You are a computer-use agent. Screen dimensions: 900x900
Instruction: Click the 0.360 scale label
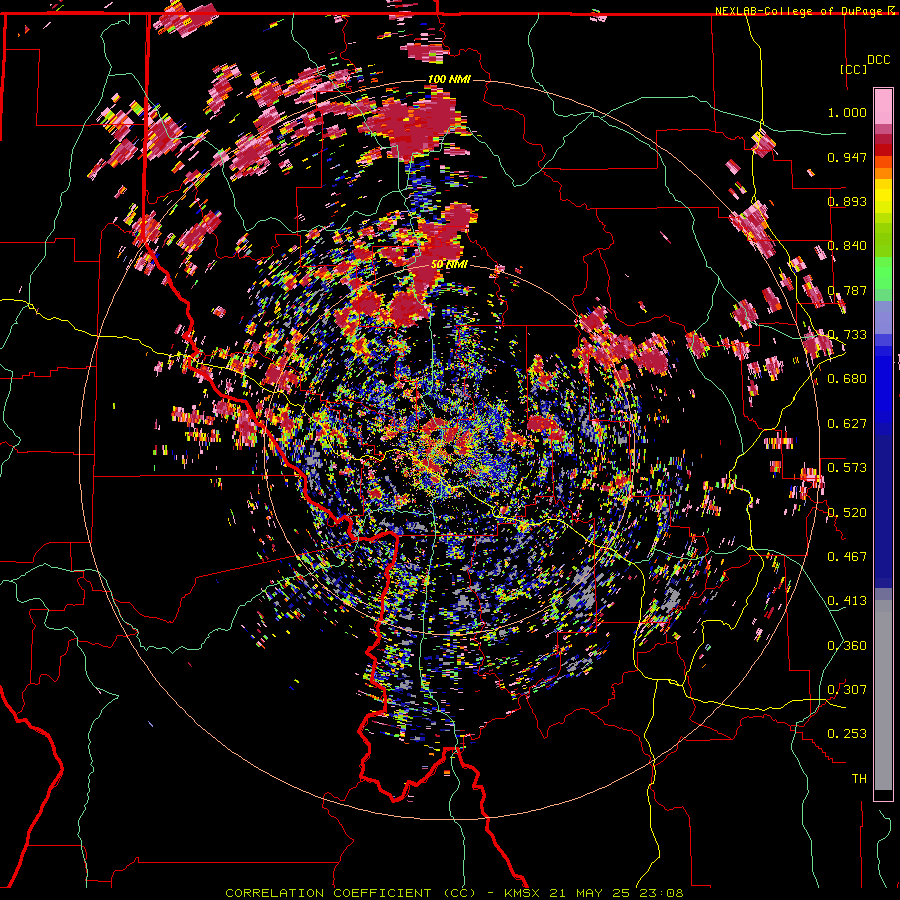tap(847, 646)
